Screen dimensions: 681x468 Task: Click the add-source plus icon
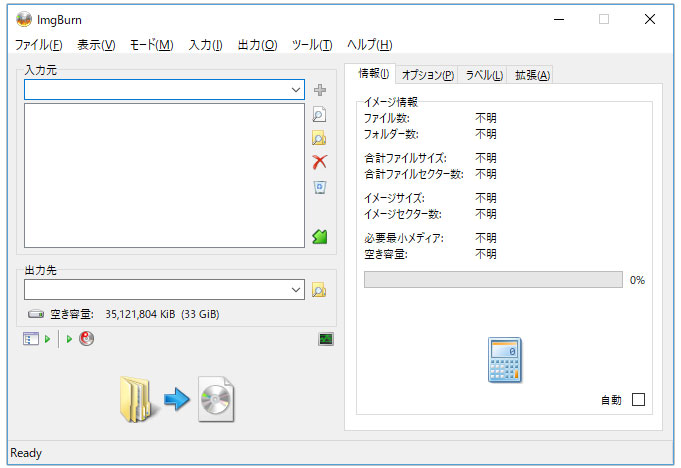[x=320, y=90]
